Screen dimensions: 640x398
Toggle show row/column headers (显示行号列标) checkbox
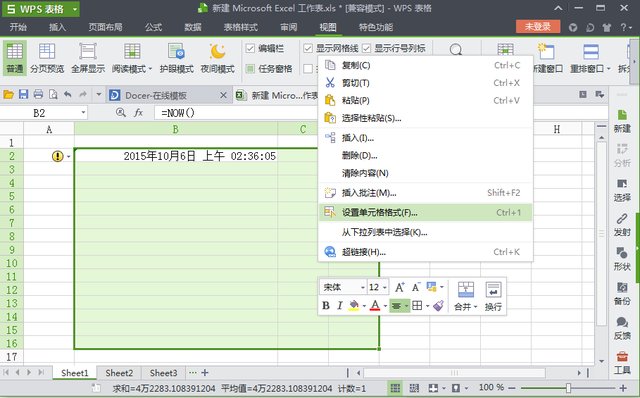point(367,49)
